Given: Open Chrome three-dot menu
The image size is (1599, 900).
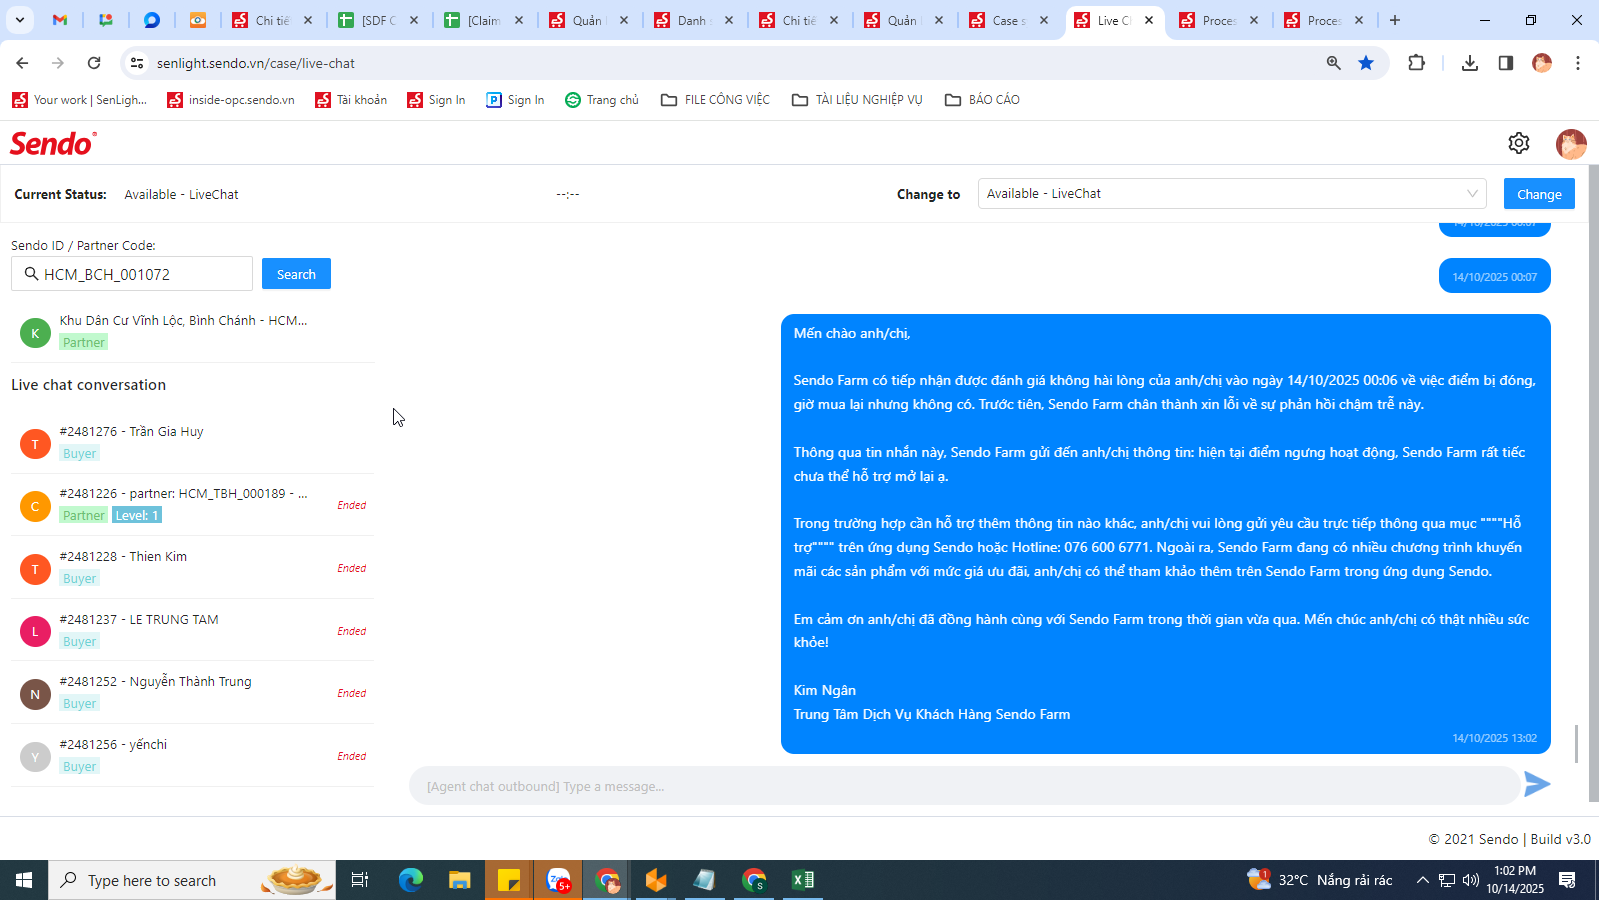Looking at the screenshot, I should pyautogui.click(x=1578, y=63).
